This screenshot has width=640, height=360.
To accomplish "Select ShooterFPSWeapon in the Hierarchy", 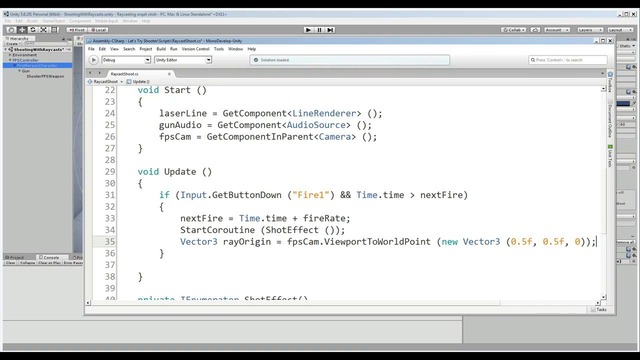I will [45, 76].
